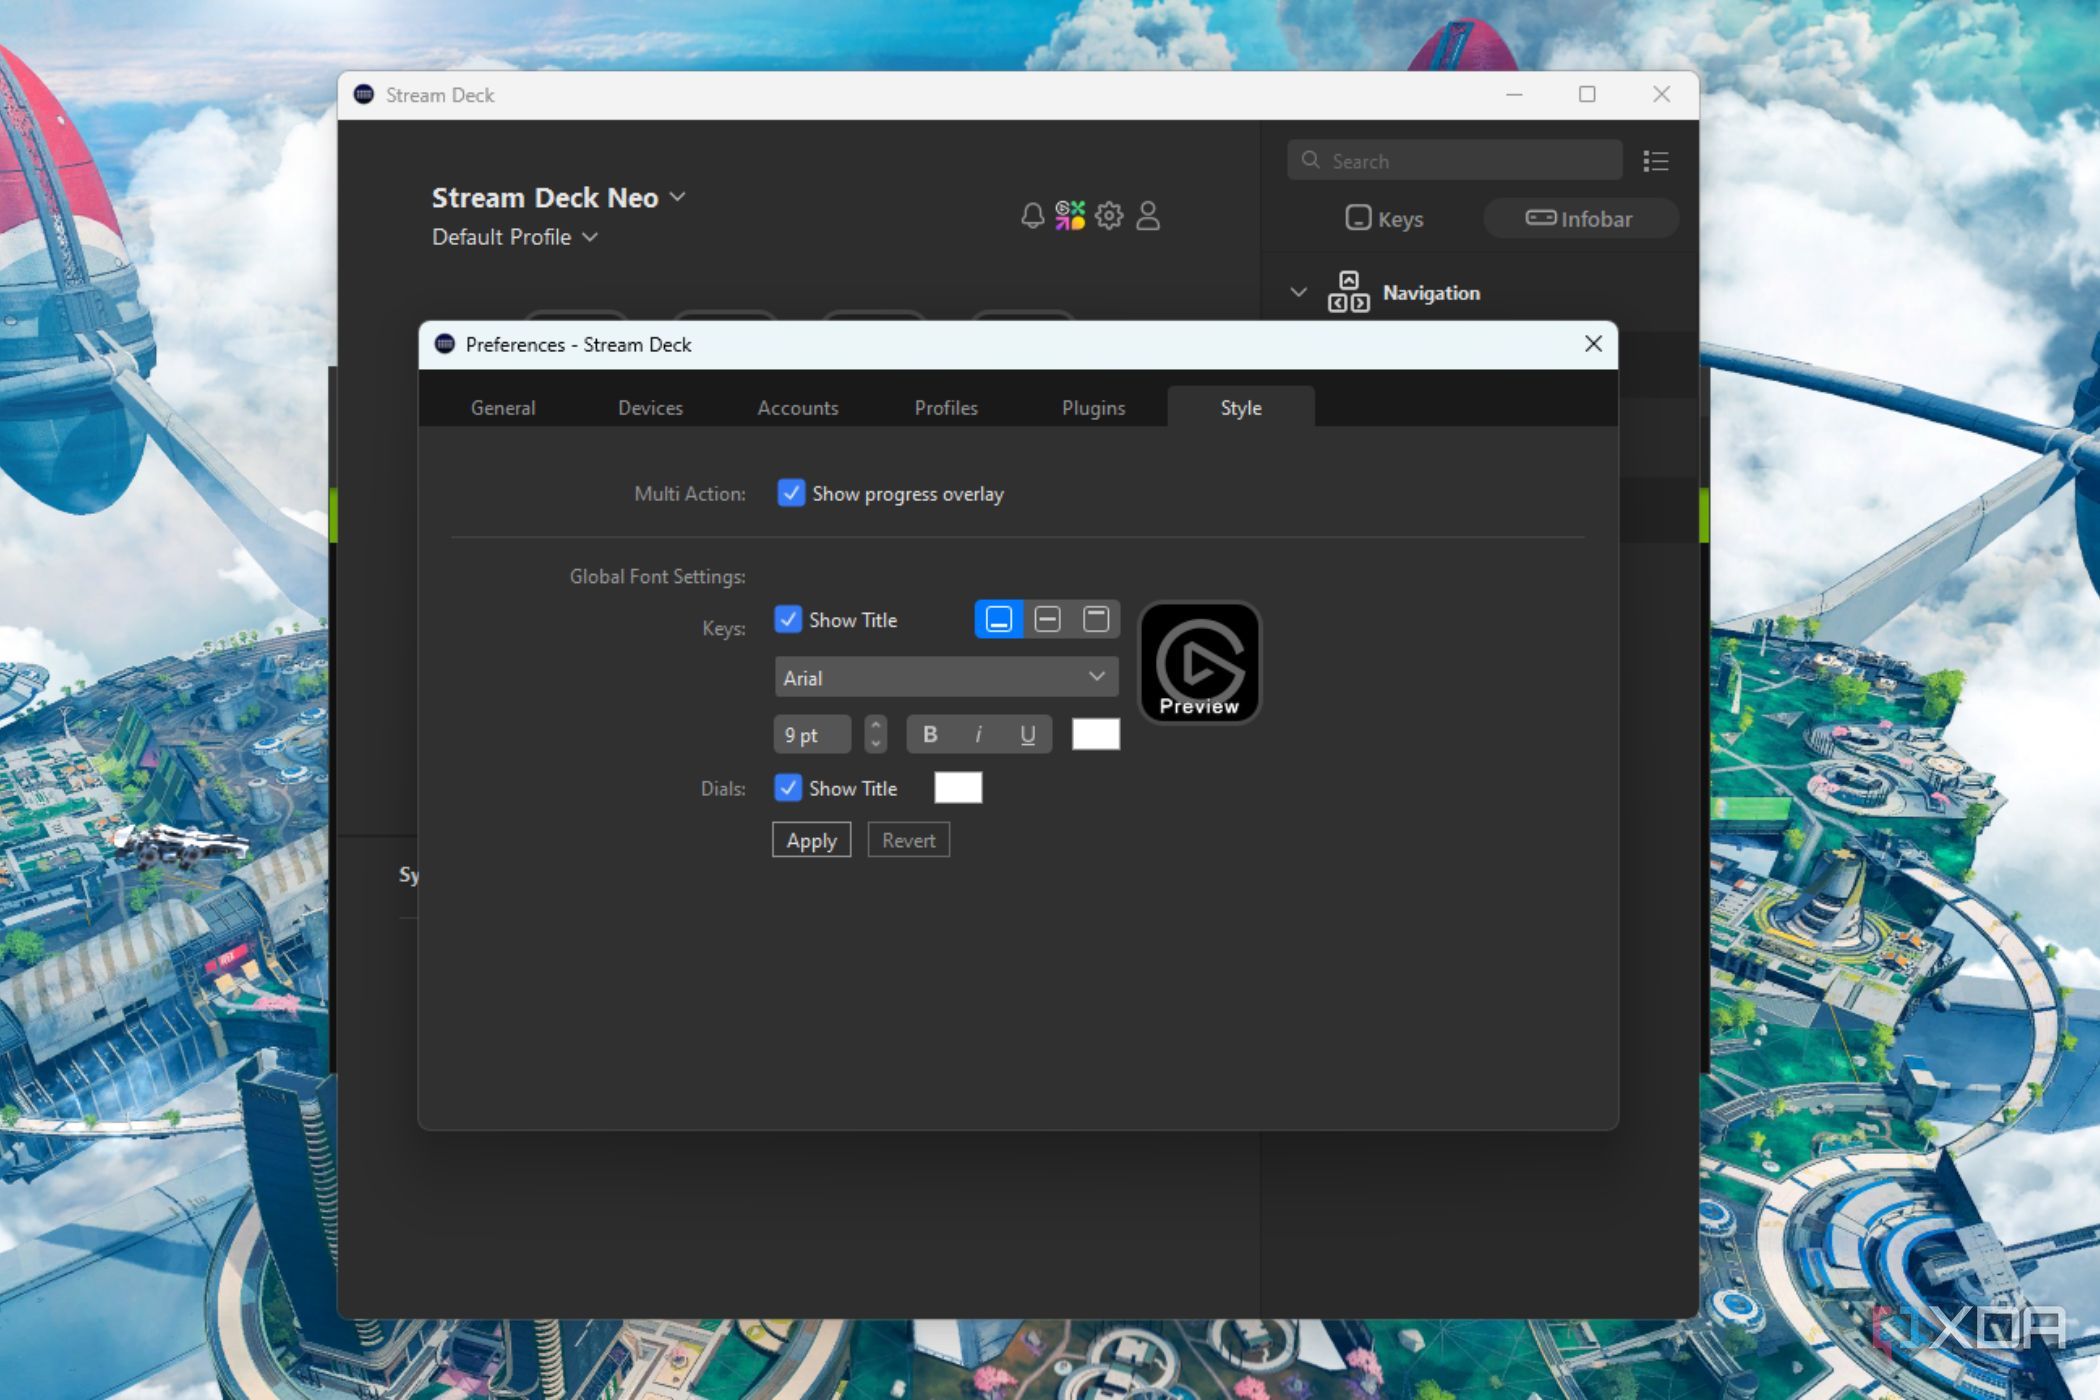Viewport: 2100px width, 1400px height.
Task: Uncheck Show Title for Dials
Action: click(788, 788)
